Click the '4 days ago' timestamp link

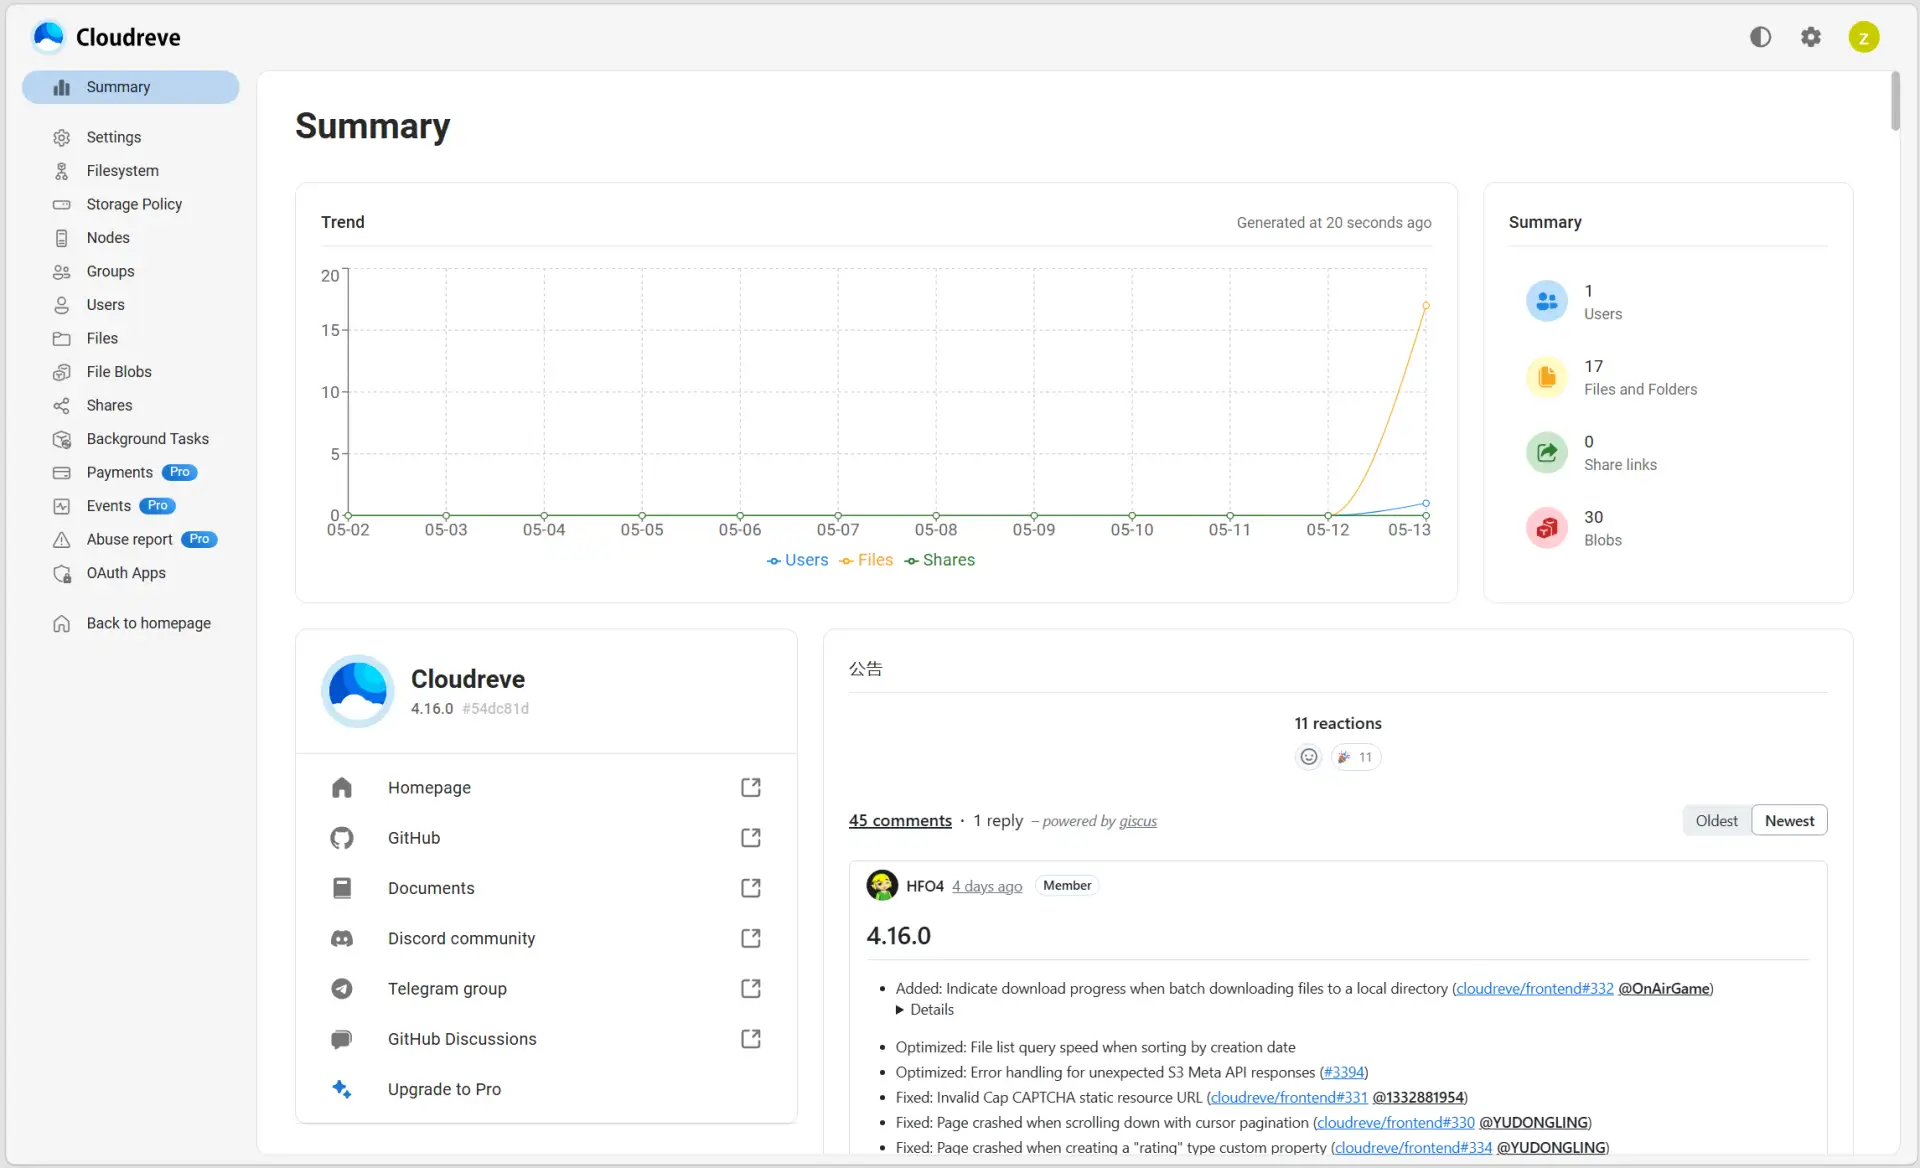(987, 887)
